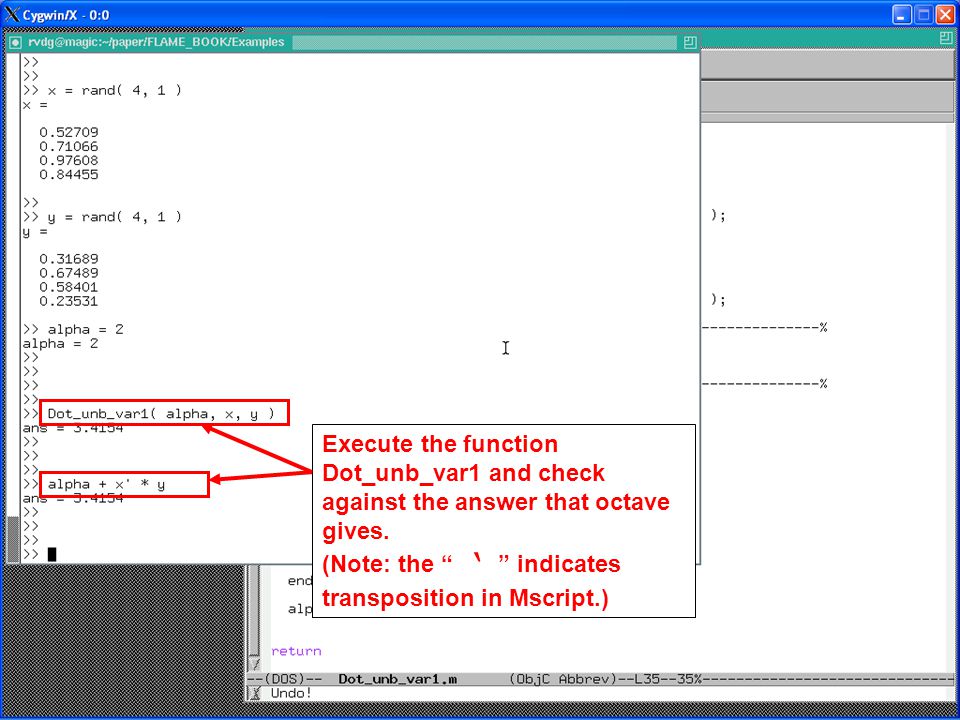
Task: Click the value 0.23531
Action: 69,301
